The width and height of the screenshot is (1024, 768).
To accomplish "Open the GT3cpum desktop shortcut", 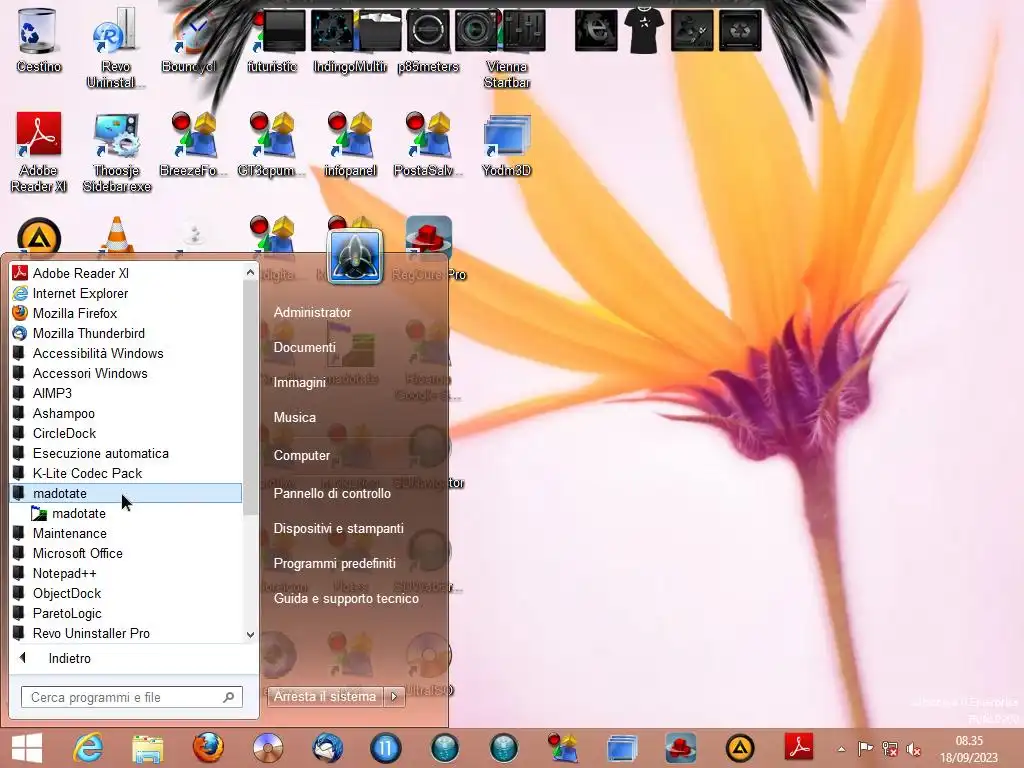I will [272, 144].
